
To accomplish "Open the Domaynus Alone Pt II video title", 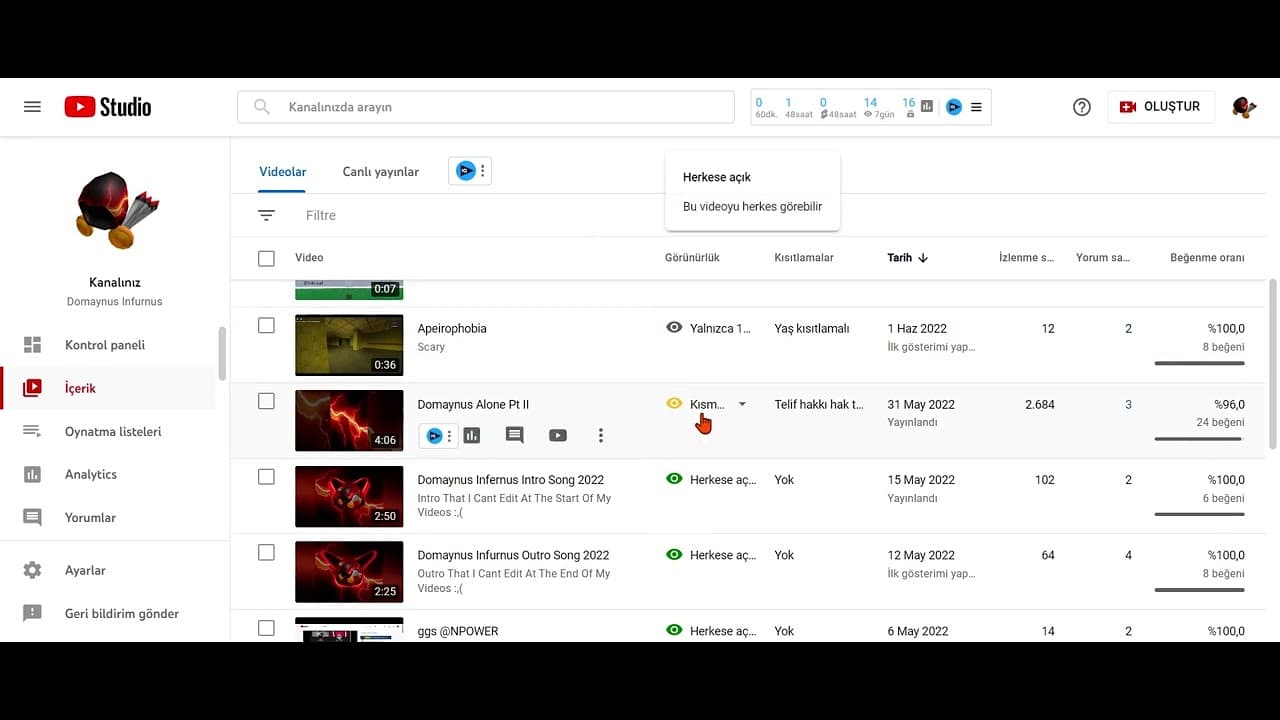I will 473,405.
